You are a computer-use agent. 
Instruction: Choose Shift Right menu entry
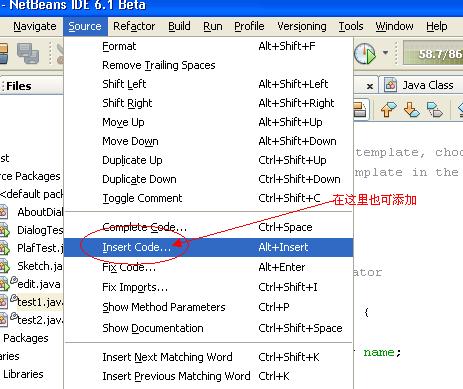point(208,103)
